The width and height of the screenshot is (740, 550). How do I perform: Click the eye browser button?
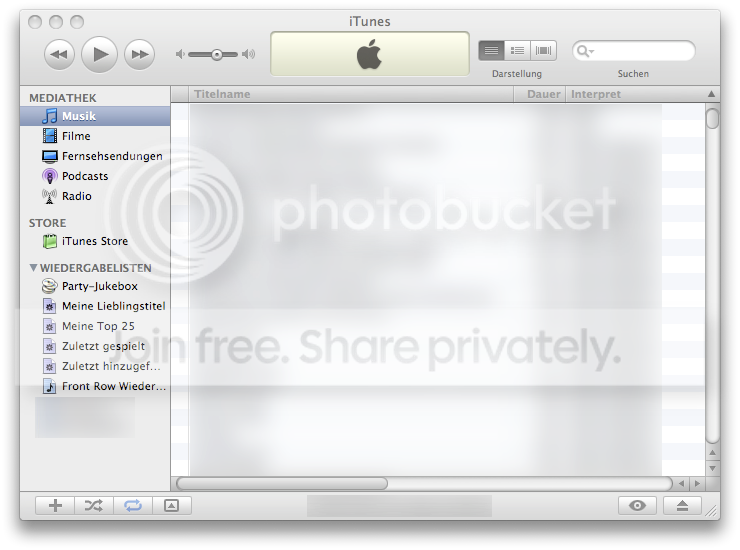tap(637, 506)
